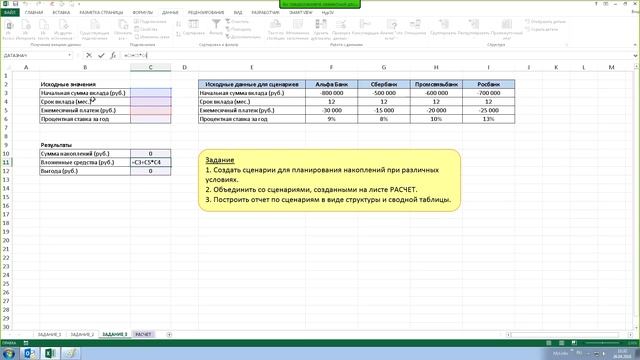
Task: Click Show Detail command
Action: point(545,21)
